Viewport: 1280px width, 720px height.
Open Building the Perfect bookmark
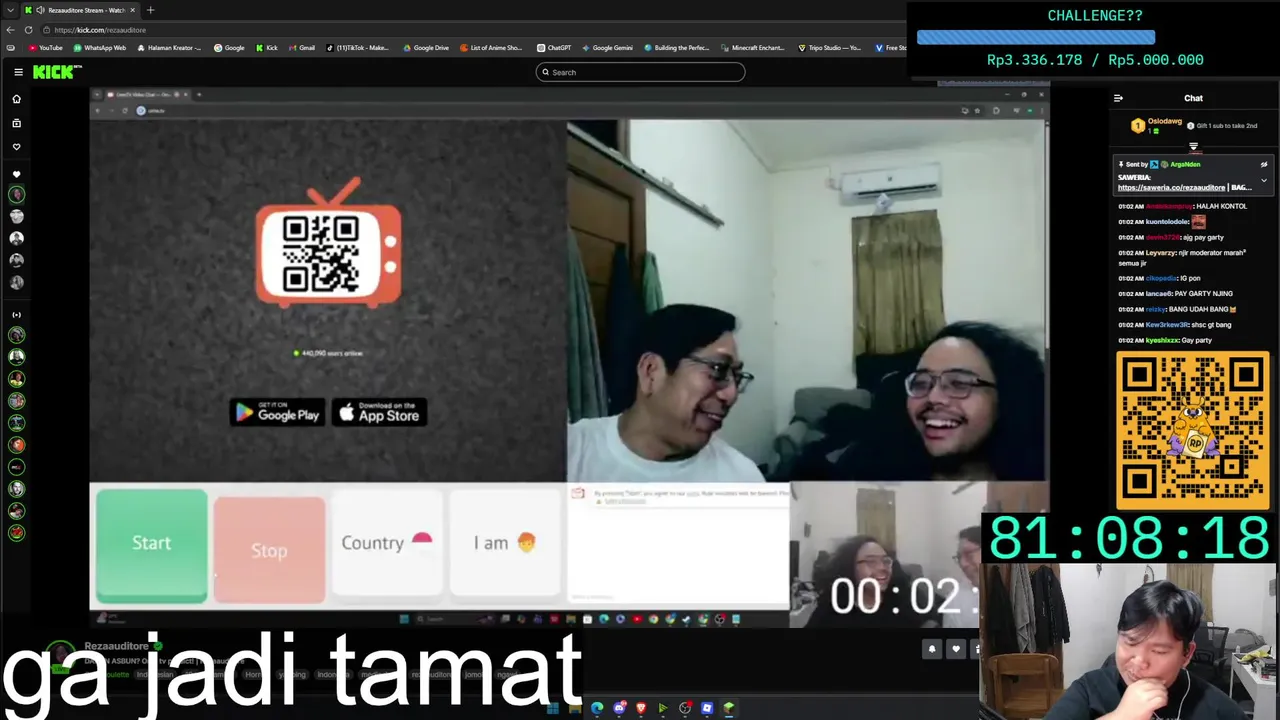point(677,48)
